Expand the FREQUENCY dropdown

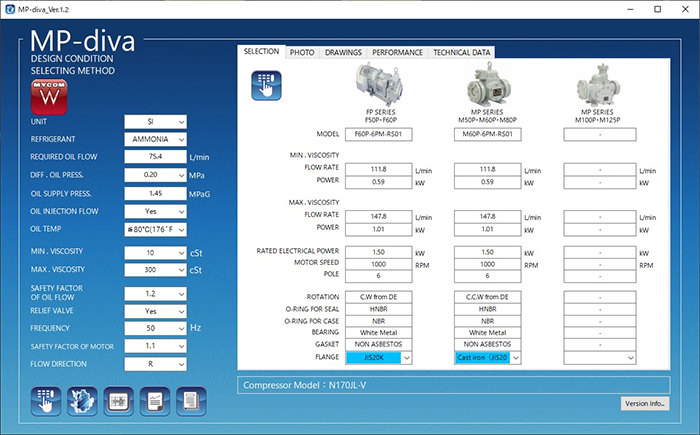[x=155, y=328]
